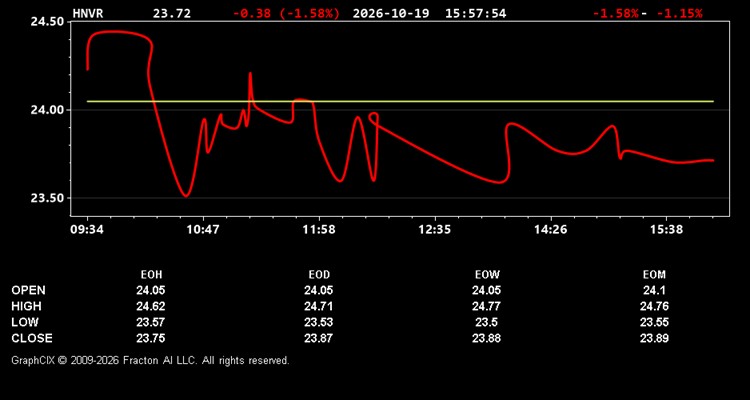
Task: Select the EOW close value 23.88
Action: tap(487, 338)
